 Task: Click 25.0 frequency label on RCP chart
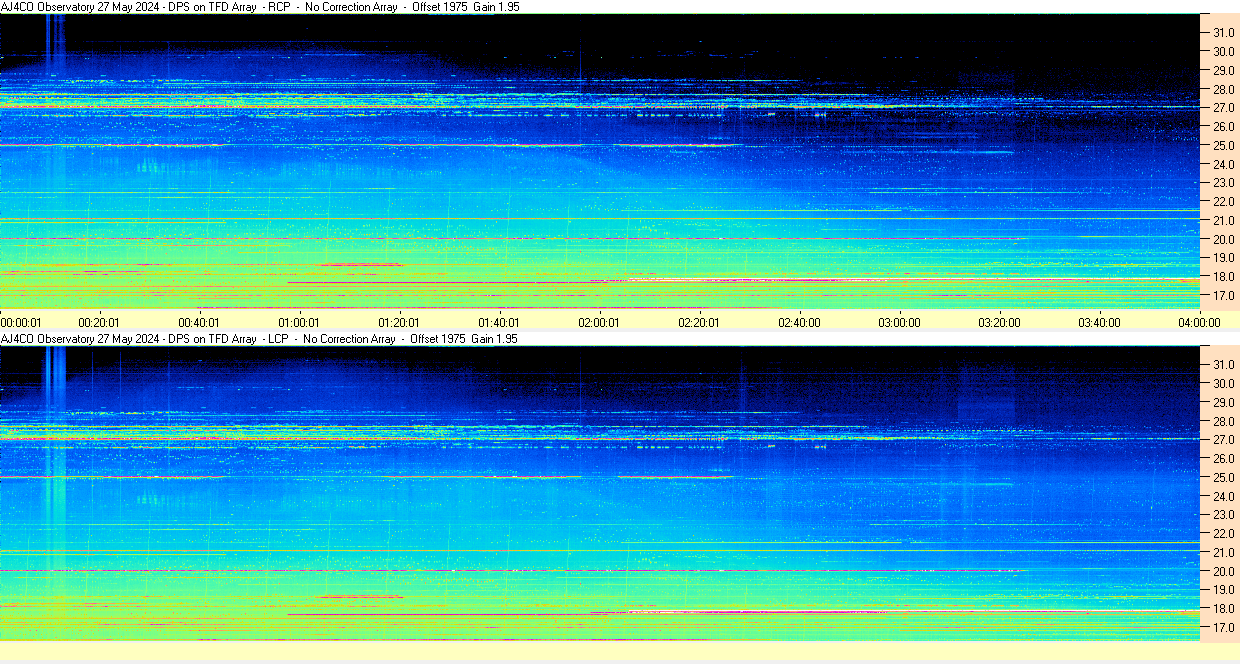pos(1223,145)
